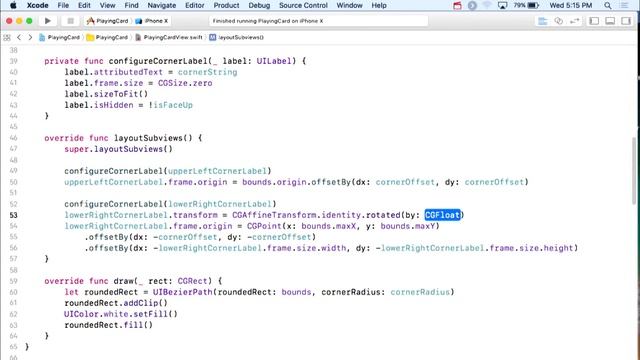Open the Edit menu
The height and width of the screenshot is (360, 640).
point(84,5)
